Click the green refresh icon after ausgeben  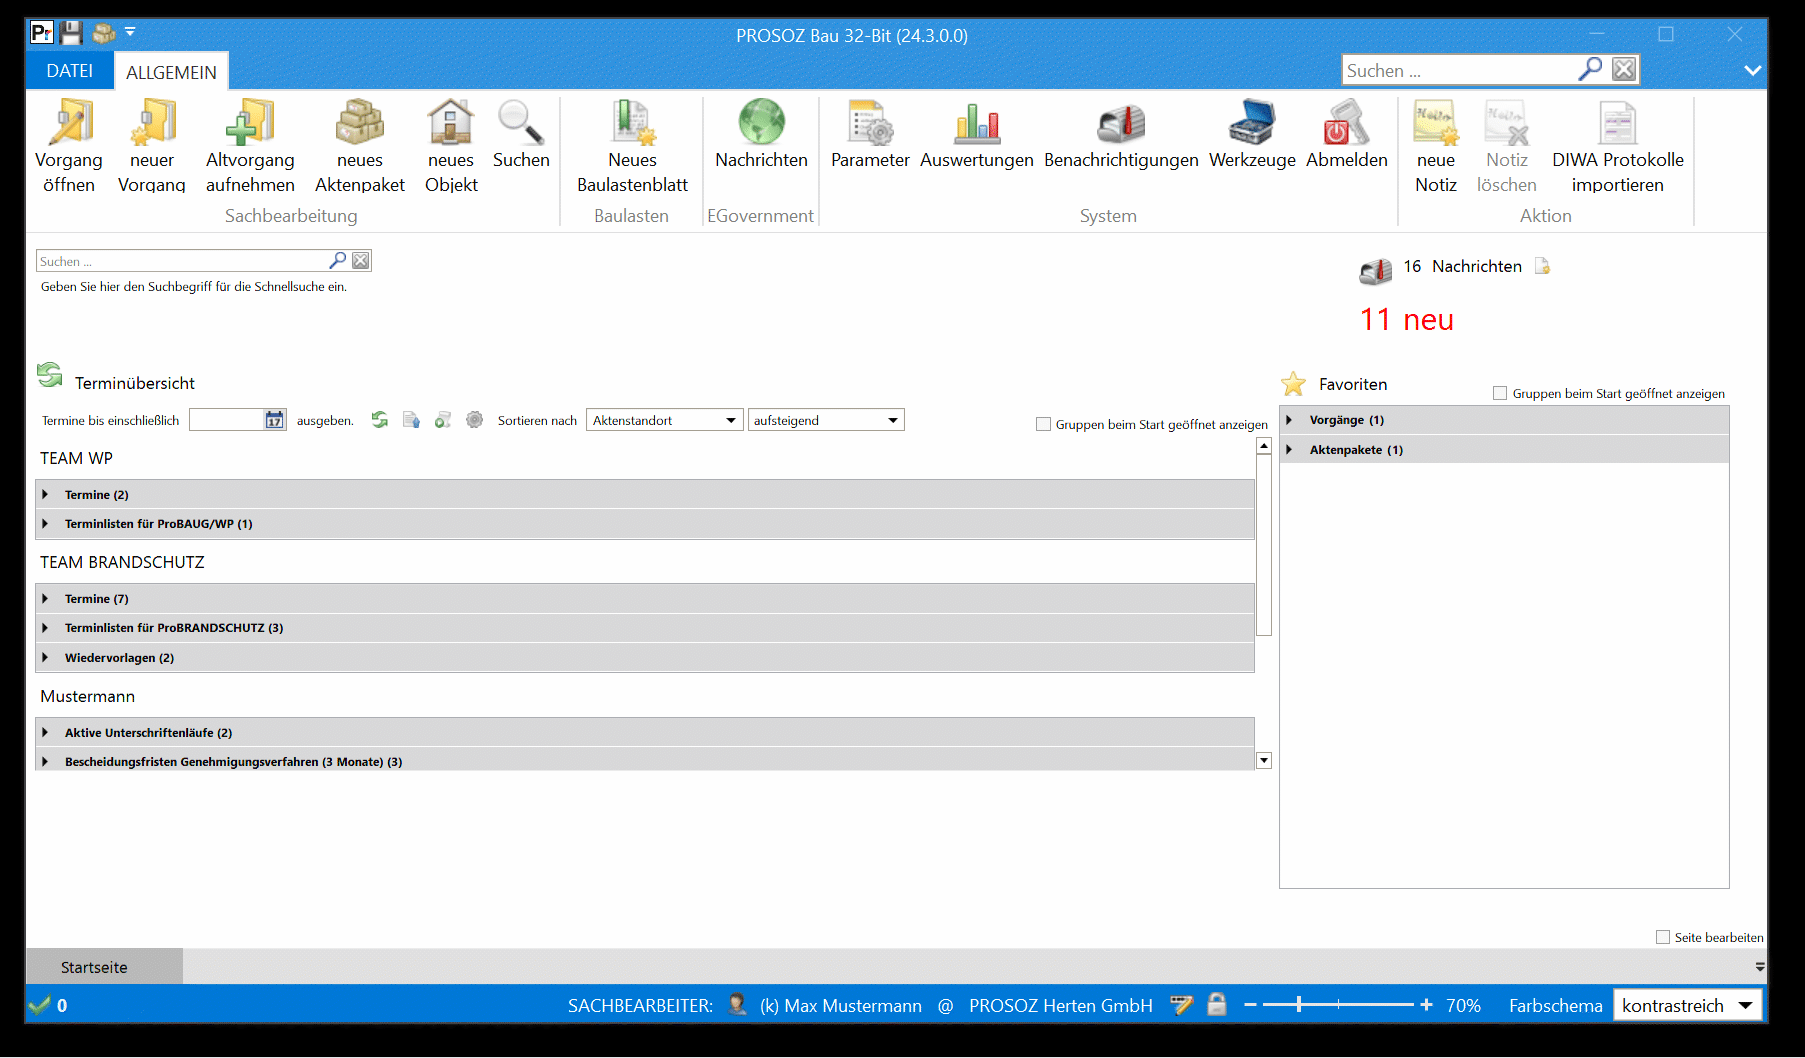pos(380,420)
